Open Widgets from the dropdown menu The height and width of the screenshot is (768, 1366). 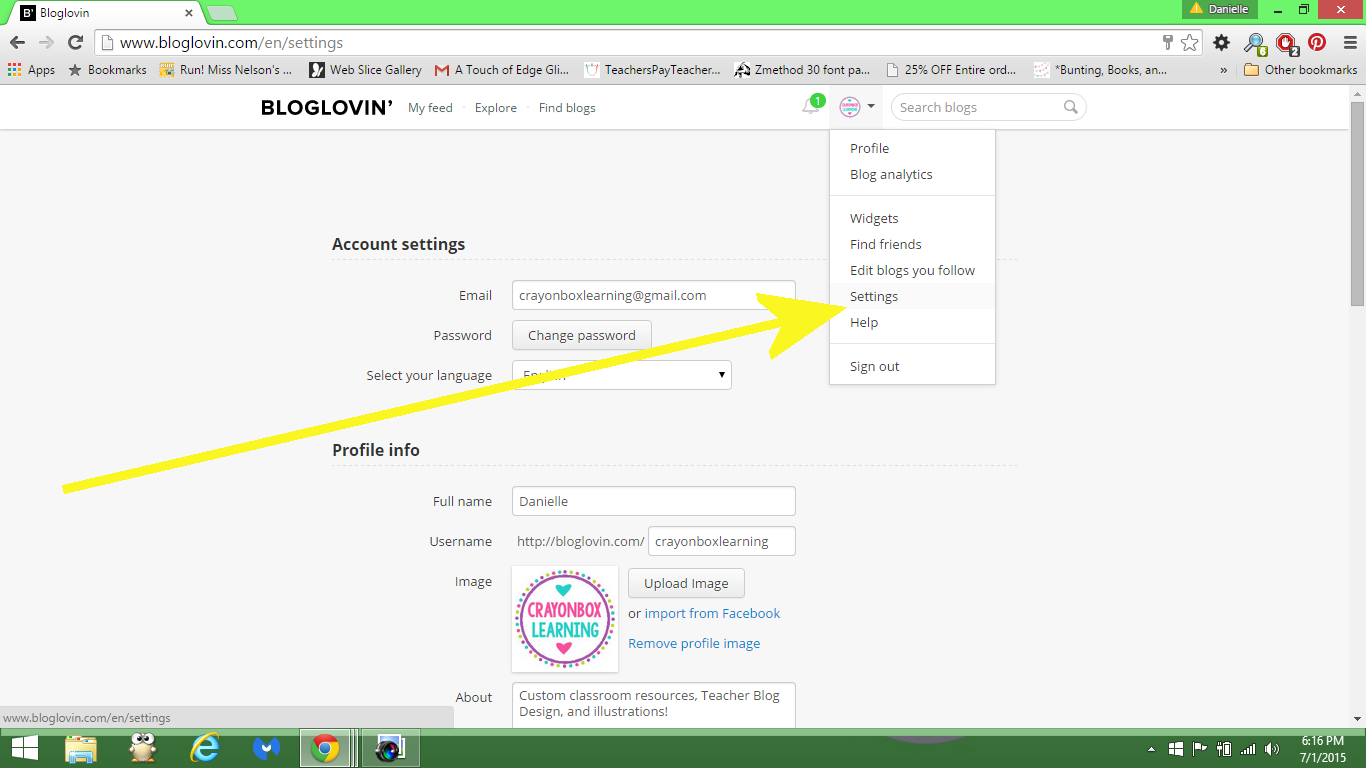912,218
